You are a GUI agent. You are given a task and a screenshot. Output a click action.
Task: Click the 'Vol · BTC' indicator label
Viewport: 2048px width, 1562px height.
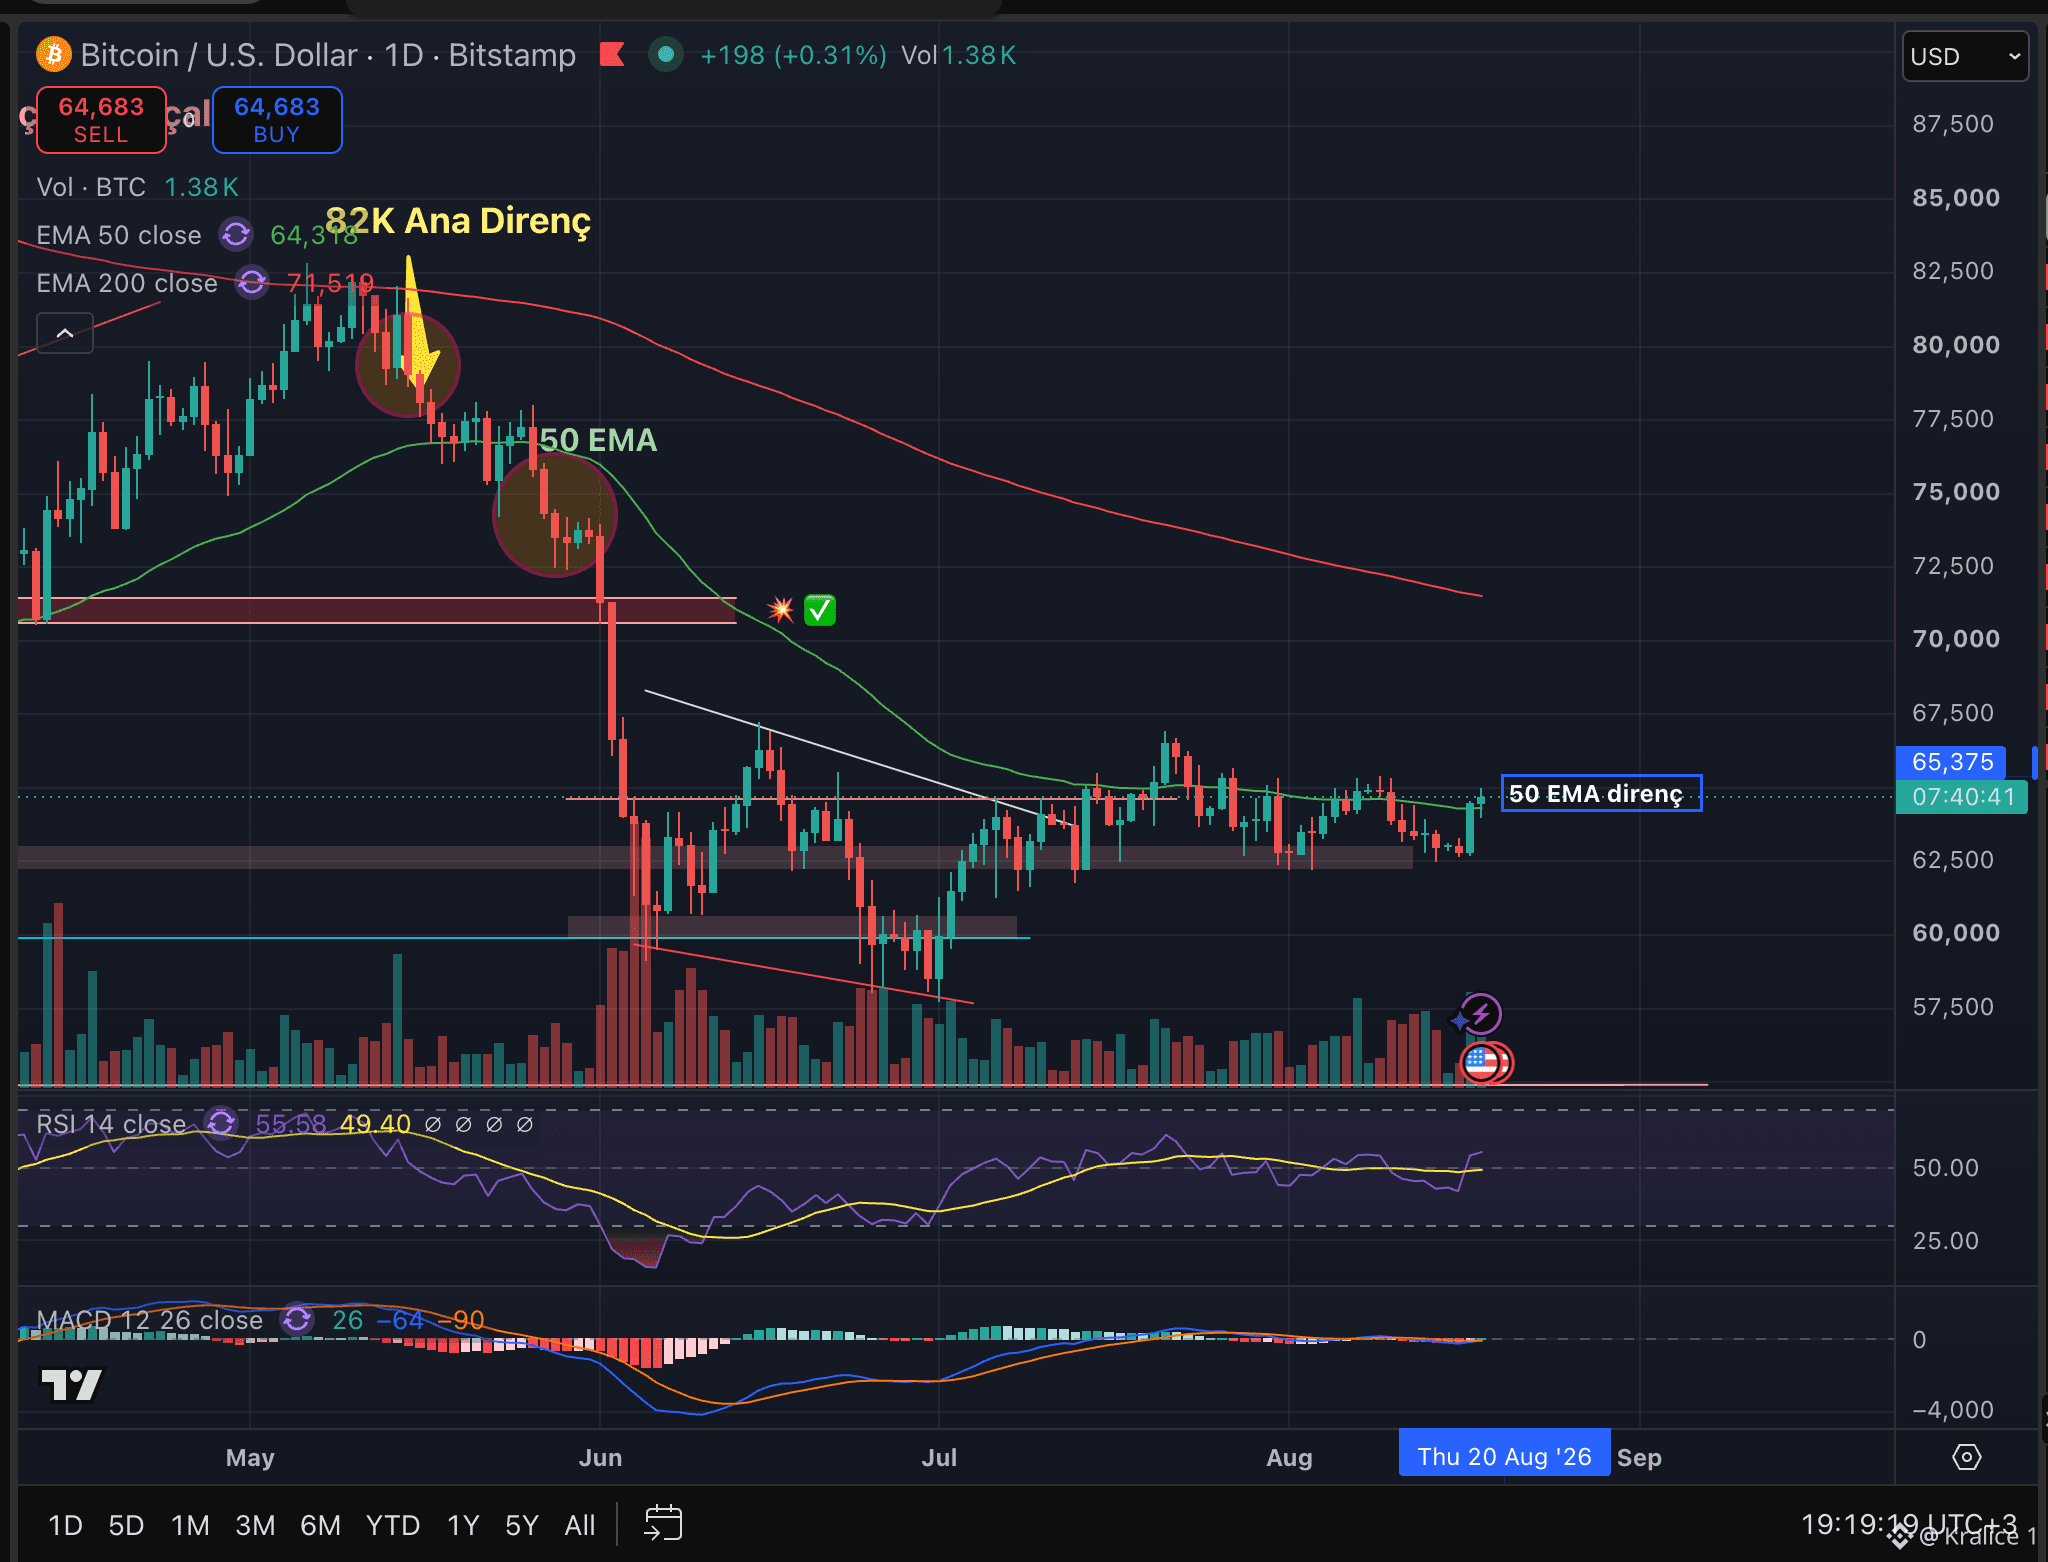coord(91,187)
